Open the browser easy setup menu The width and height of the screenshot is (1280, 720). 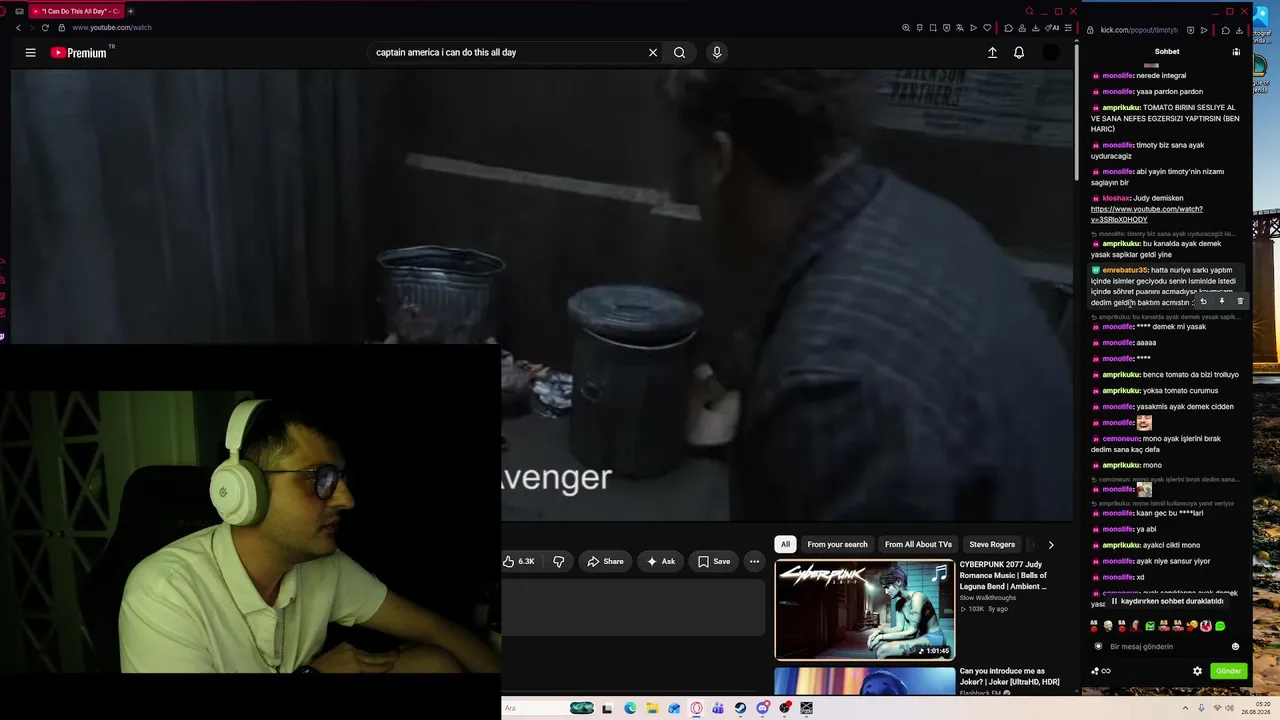(x=1068, y=28)
